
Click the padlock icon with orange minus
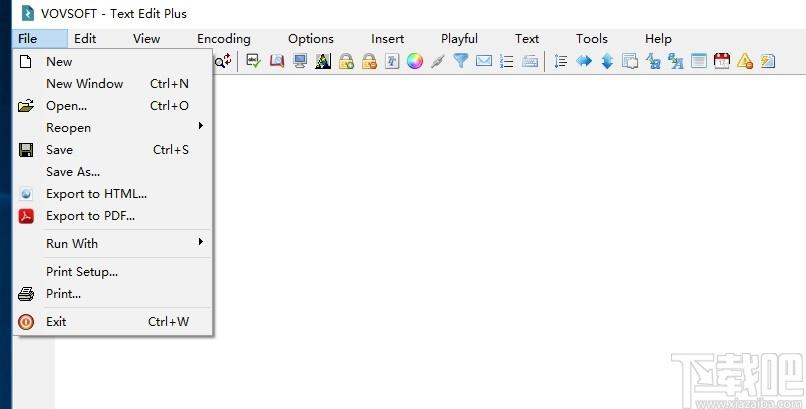tap(369, 61)
